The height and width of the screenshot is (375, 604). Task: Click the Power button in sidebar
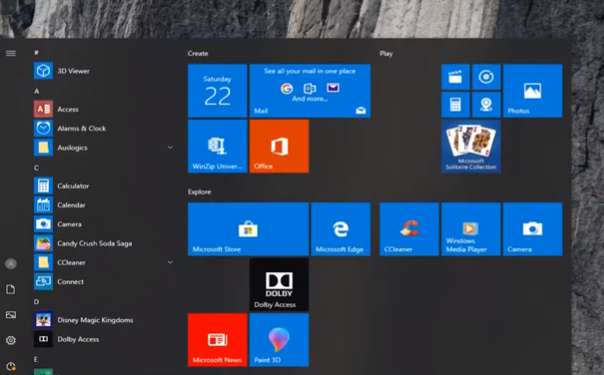11,366
